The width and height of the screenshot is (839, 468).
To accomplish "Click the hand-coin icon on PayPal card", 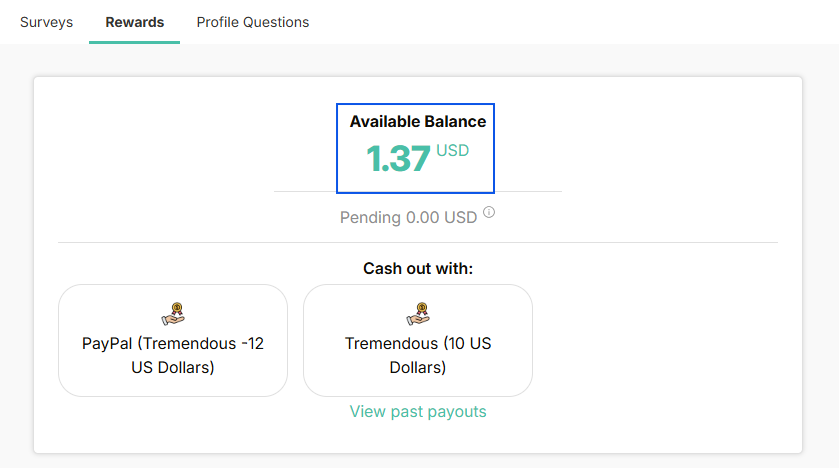I will tap(173, 314).
